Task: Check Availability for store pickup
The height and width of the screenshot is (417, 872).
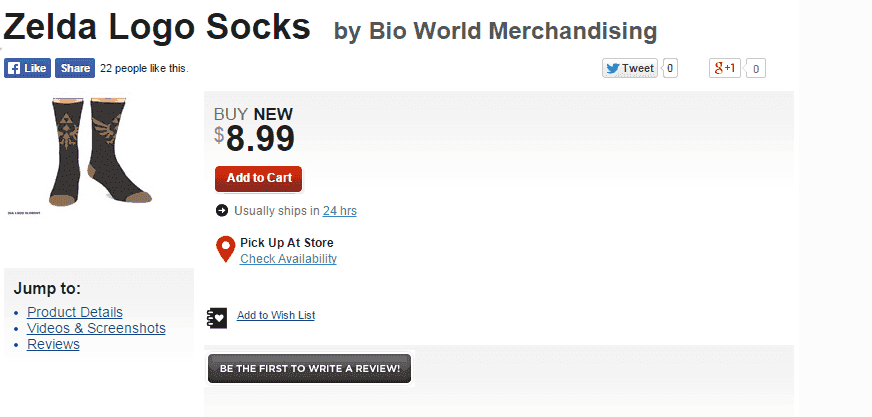Action: click(x=288, y=259)
